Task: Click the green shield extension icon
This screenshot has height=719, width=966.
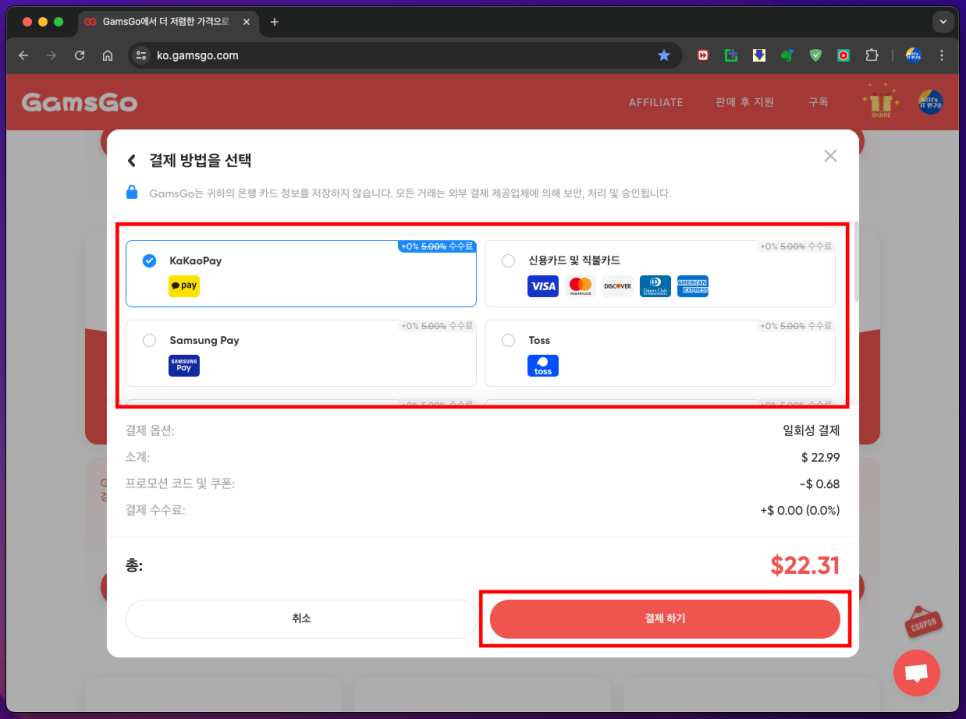Action: click(x=815, y=55)
